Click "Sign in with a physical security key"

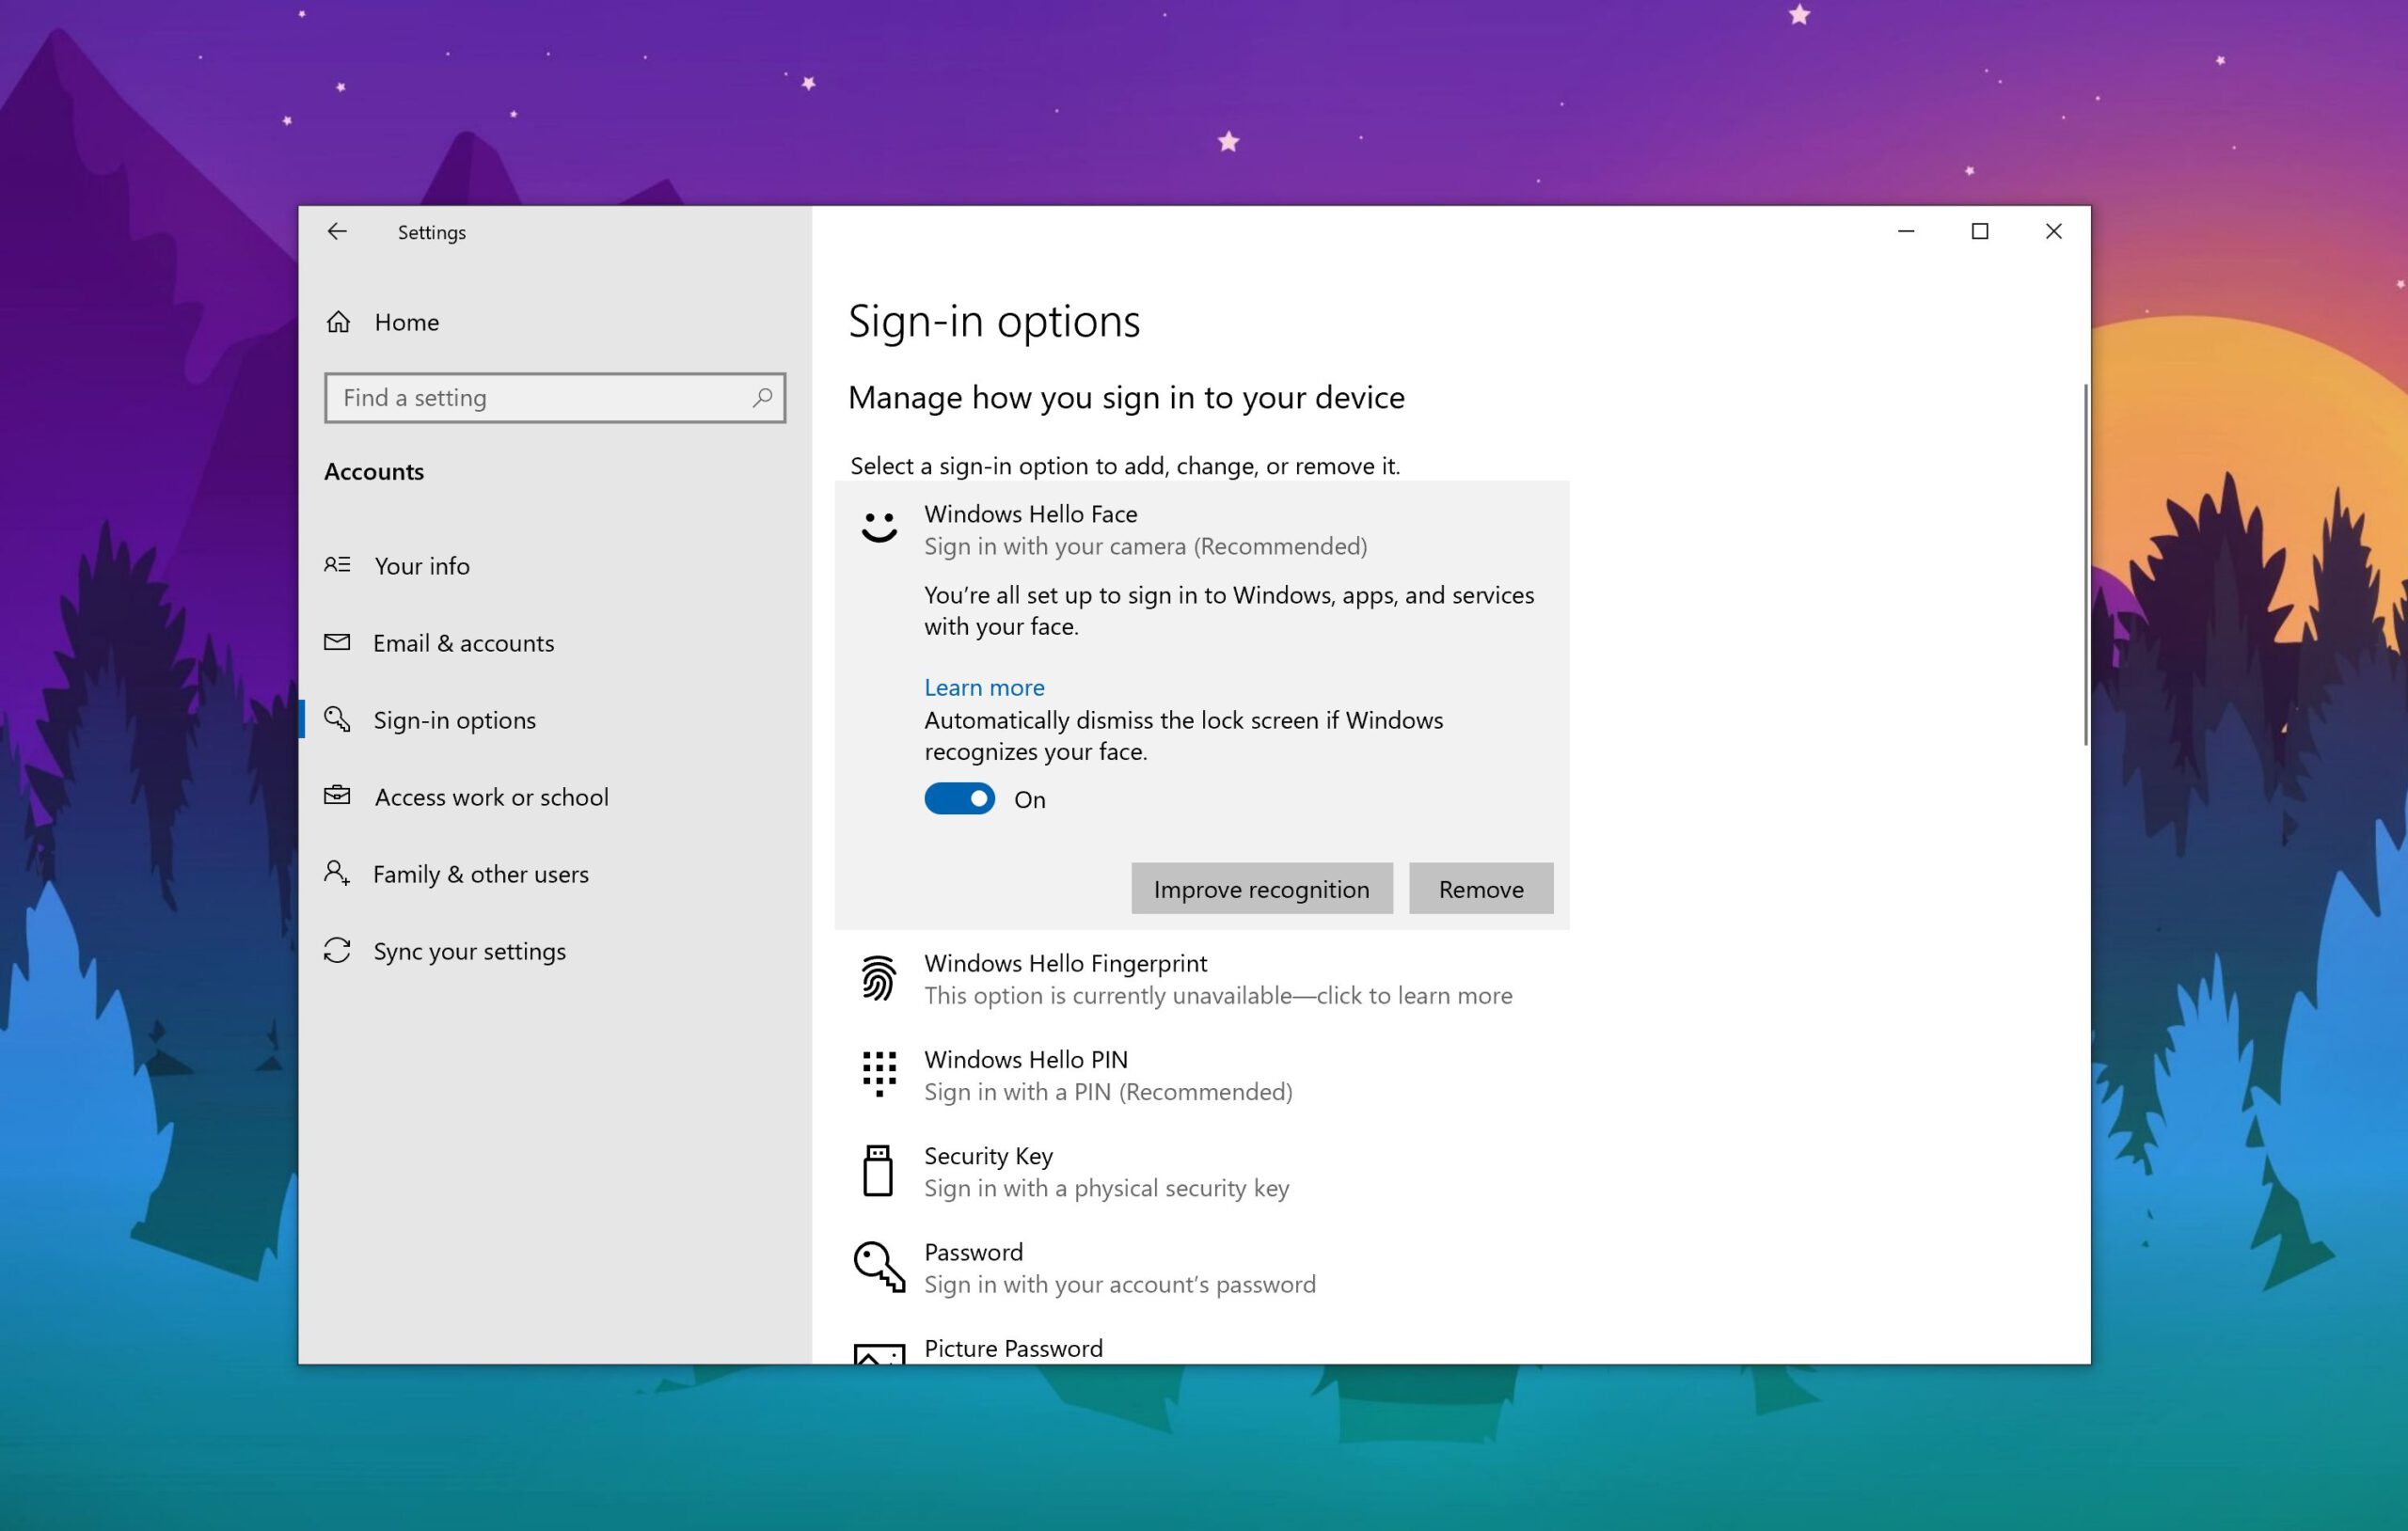(1106, 1188)
